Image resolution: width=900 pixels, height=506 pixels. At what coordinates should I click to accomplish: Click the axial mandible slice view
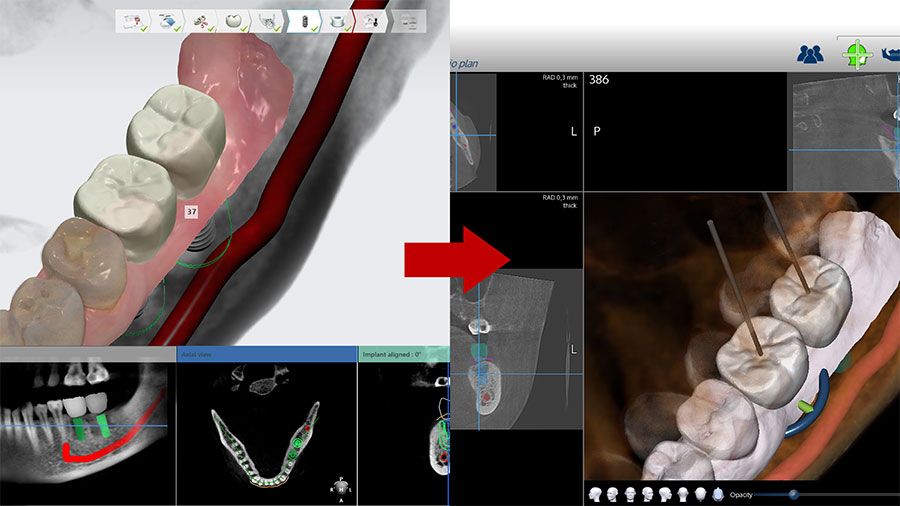pyautogui.click(x=266, y=433)
